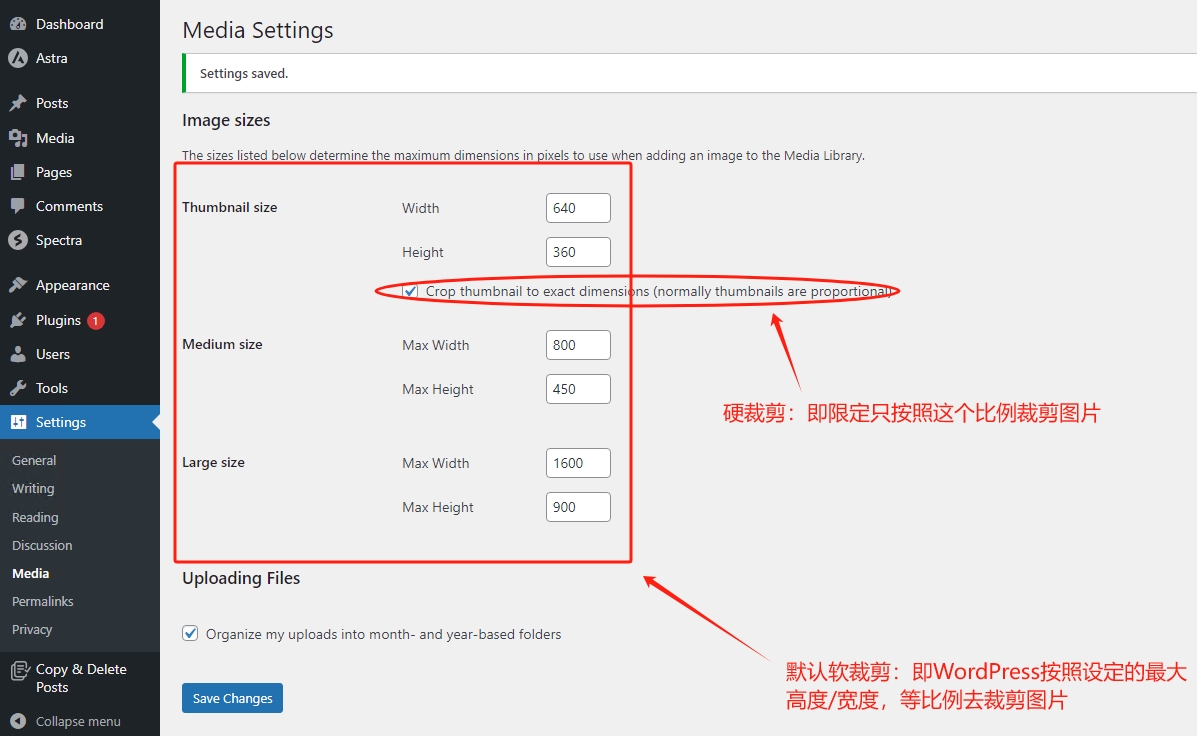Click the Thumbnail Height input field
Image resolution: width=1197 pixels, height=736 pixels.
click(x=578, y=252)
